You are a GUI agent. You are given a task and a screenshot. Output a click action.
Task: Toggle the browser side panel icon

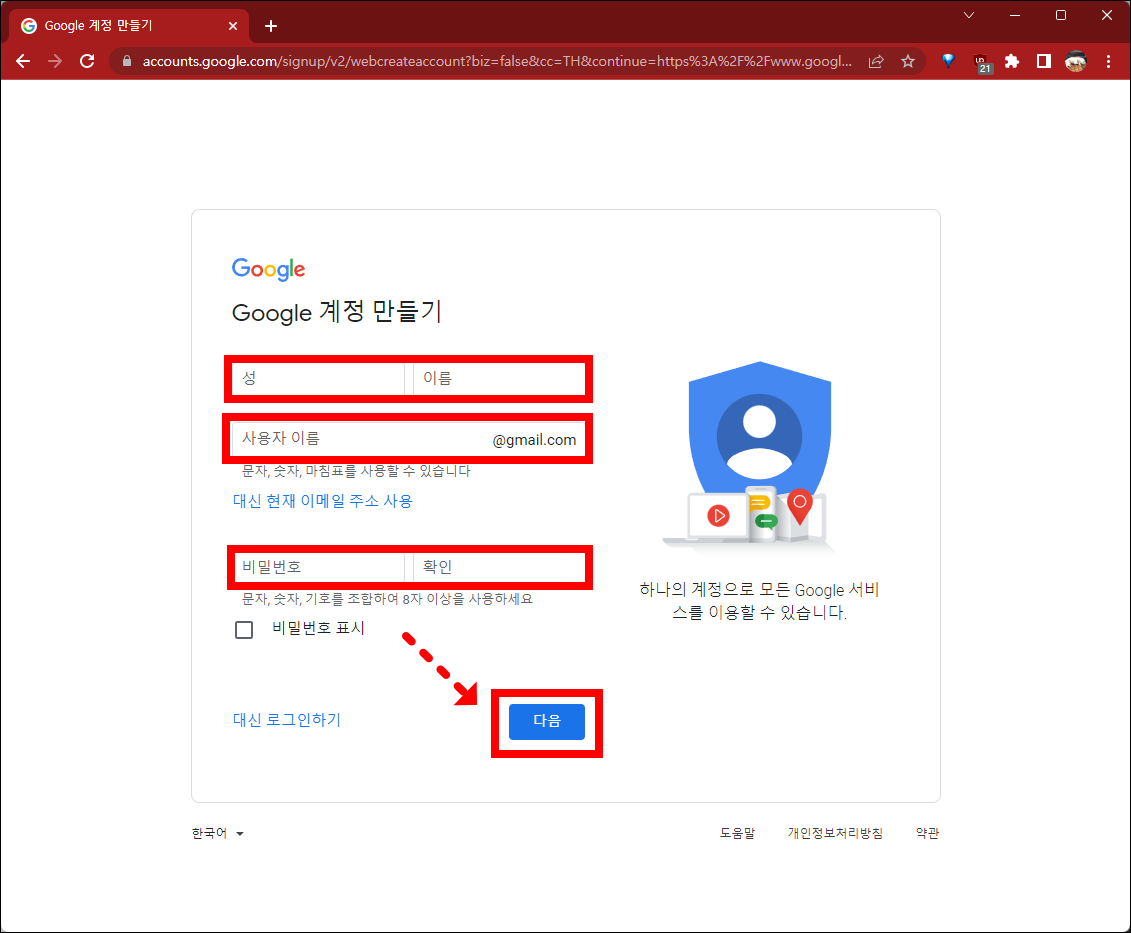pos(1044,61)
